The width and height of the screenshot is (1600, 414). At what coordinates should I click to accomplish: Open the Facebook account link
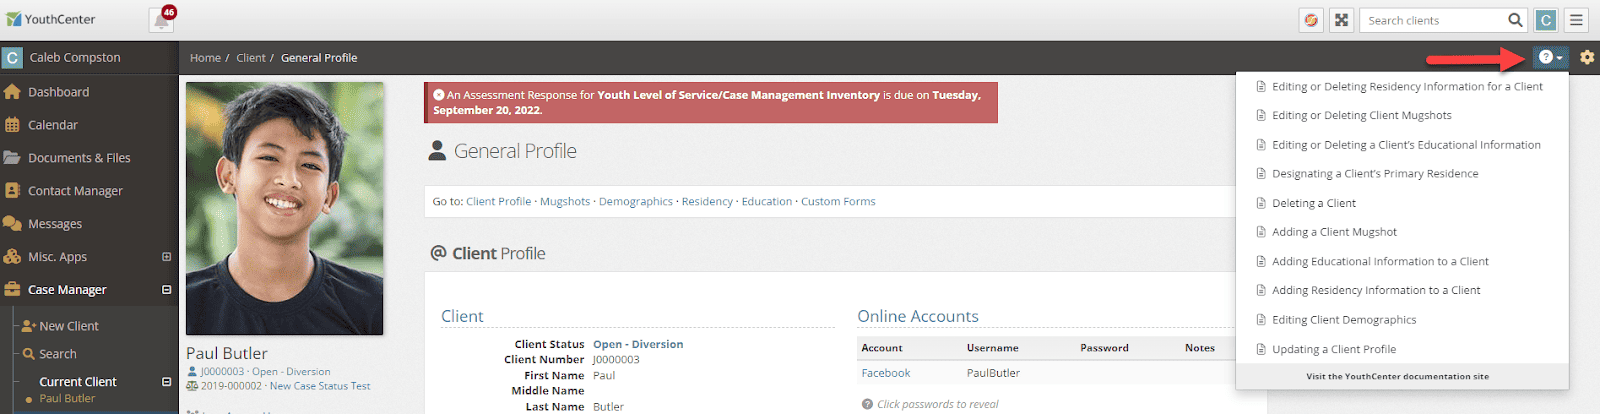tap(886, 373)
